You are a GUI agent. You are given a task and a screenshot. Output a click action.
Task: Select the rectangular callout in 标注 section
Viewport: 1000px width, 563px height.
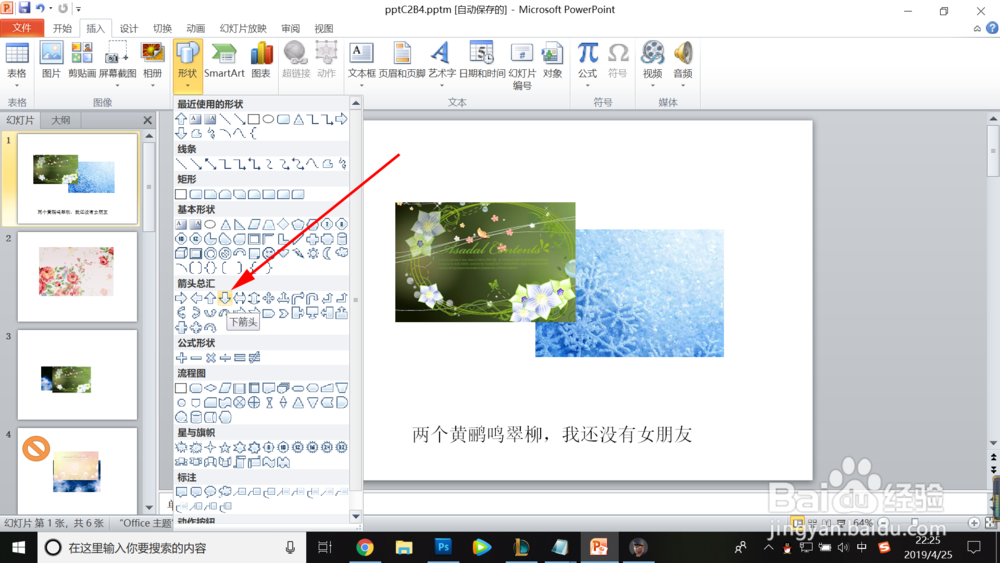click(181, 492)
